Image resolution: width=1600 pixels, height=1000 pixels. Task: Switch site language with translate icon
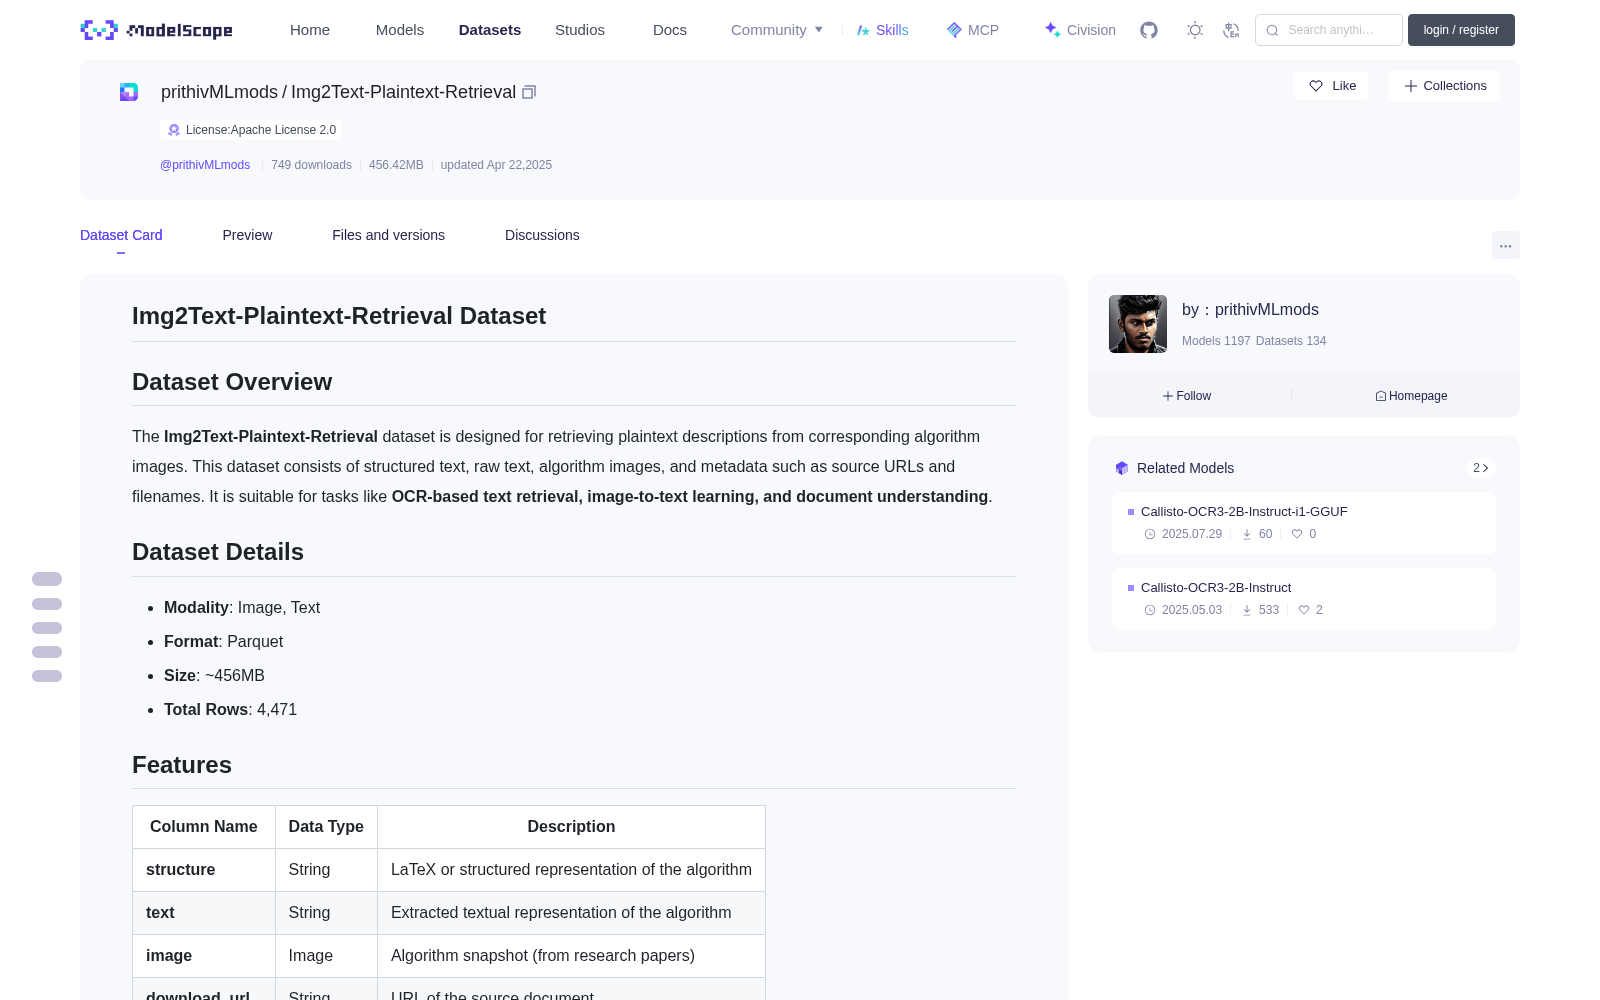[x=1231, y=30]
